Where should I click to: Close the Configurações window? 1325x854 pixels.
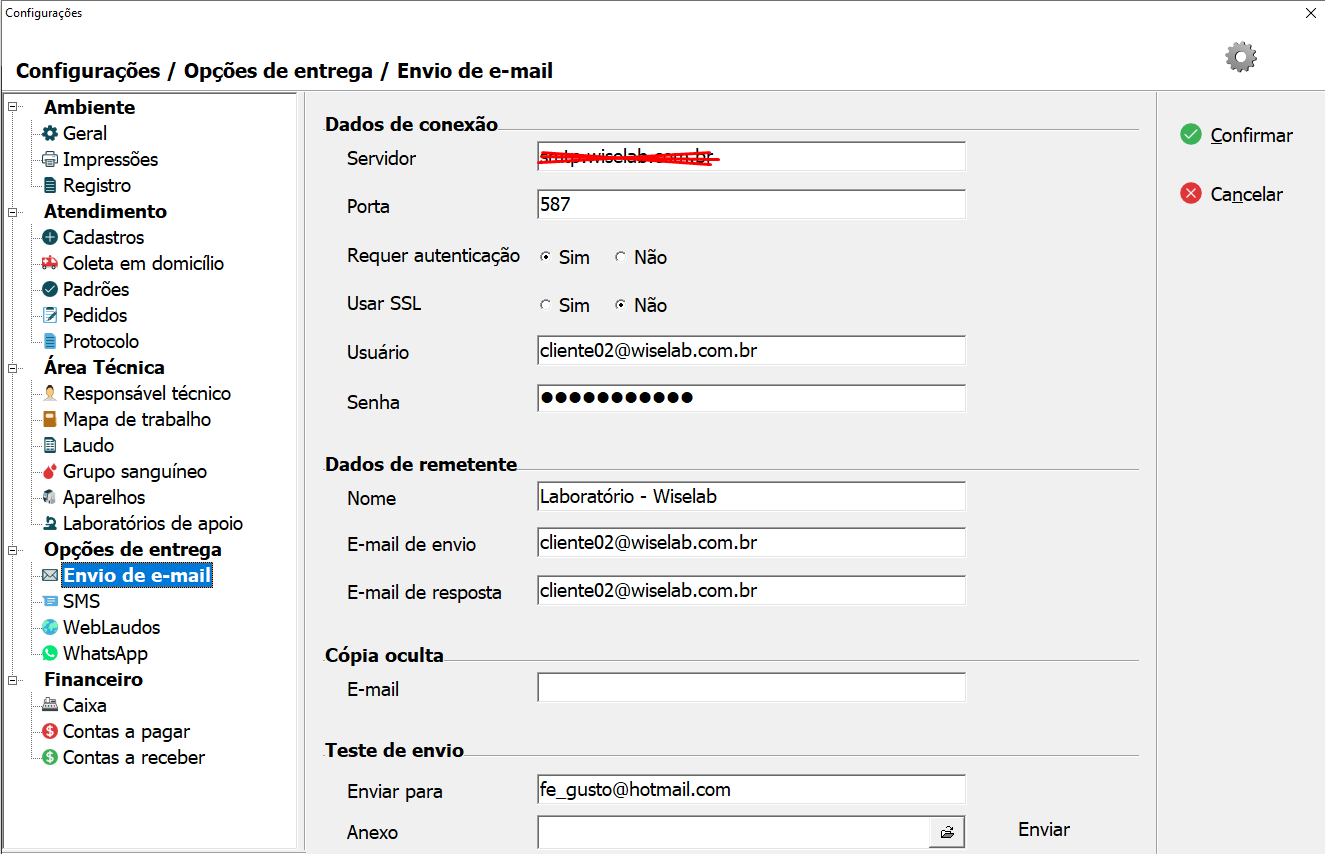pyautogui.click(x=1310, y=13)
